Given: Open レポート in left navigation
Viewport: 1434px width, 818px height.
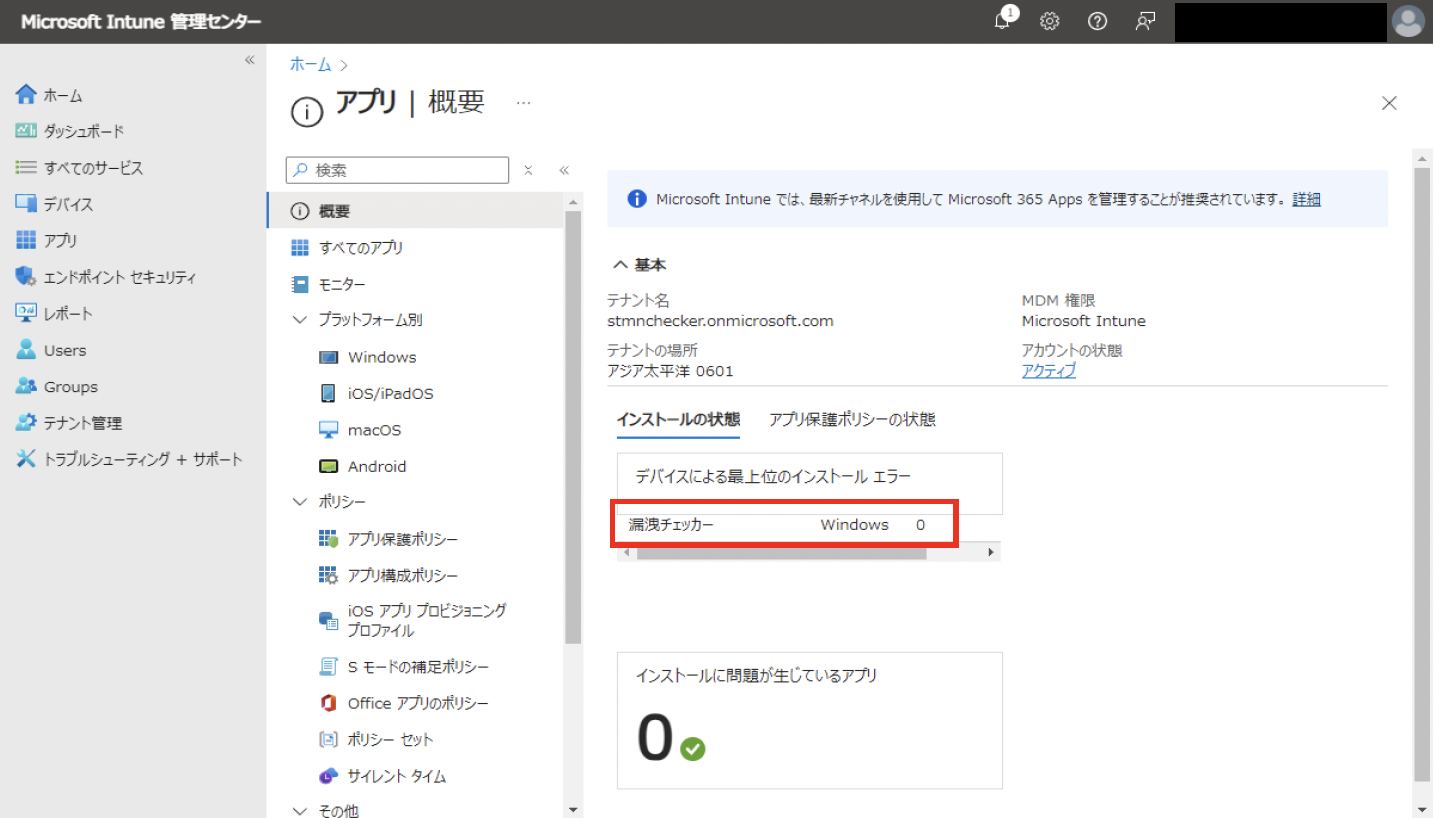Looking at the screenshot, I should pyautogui.click(x=54, y=313).
